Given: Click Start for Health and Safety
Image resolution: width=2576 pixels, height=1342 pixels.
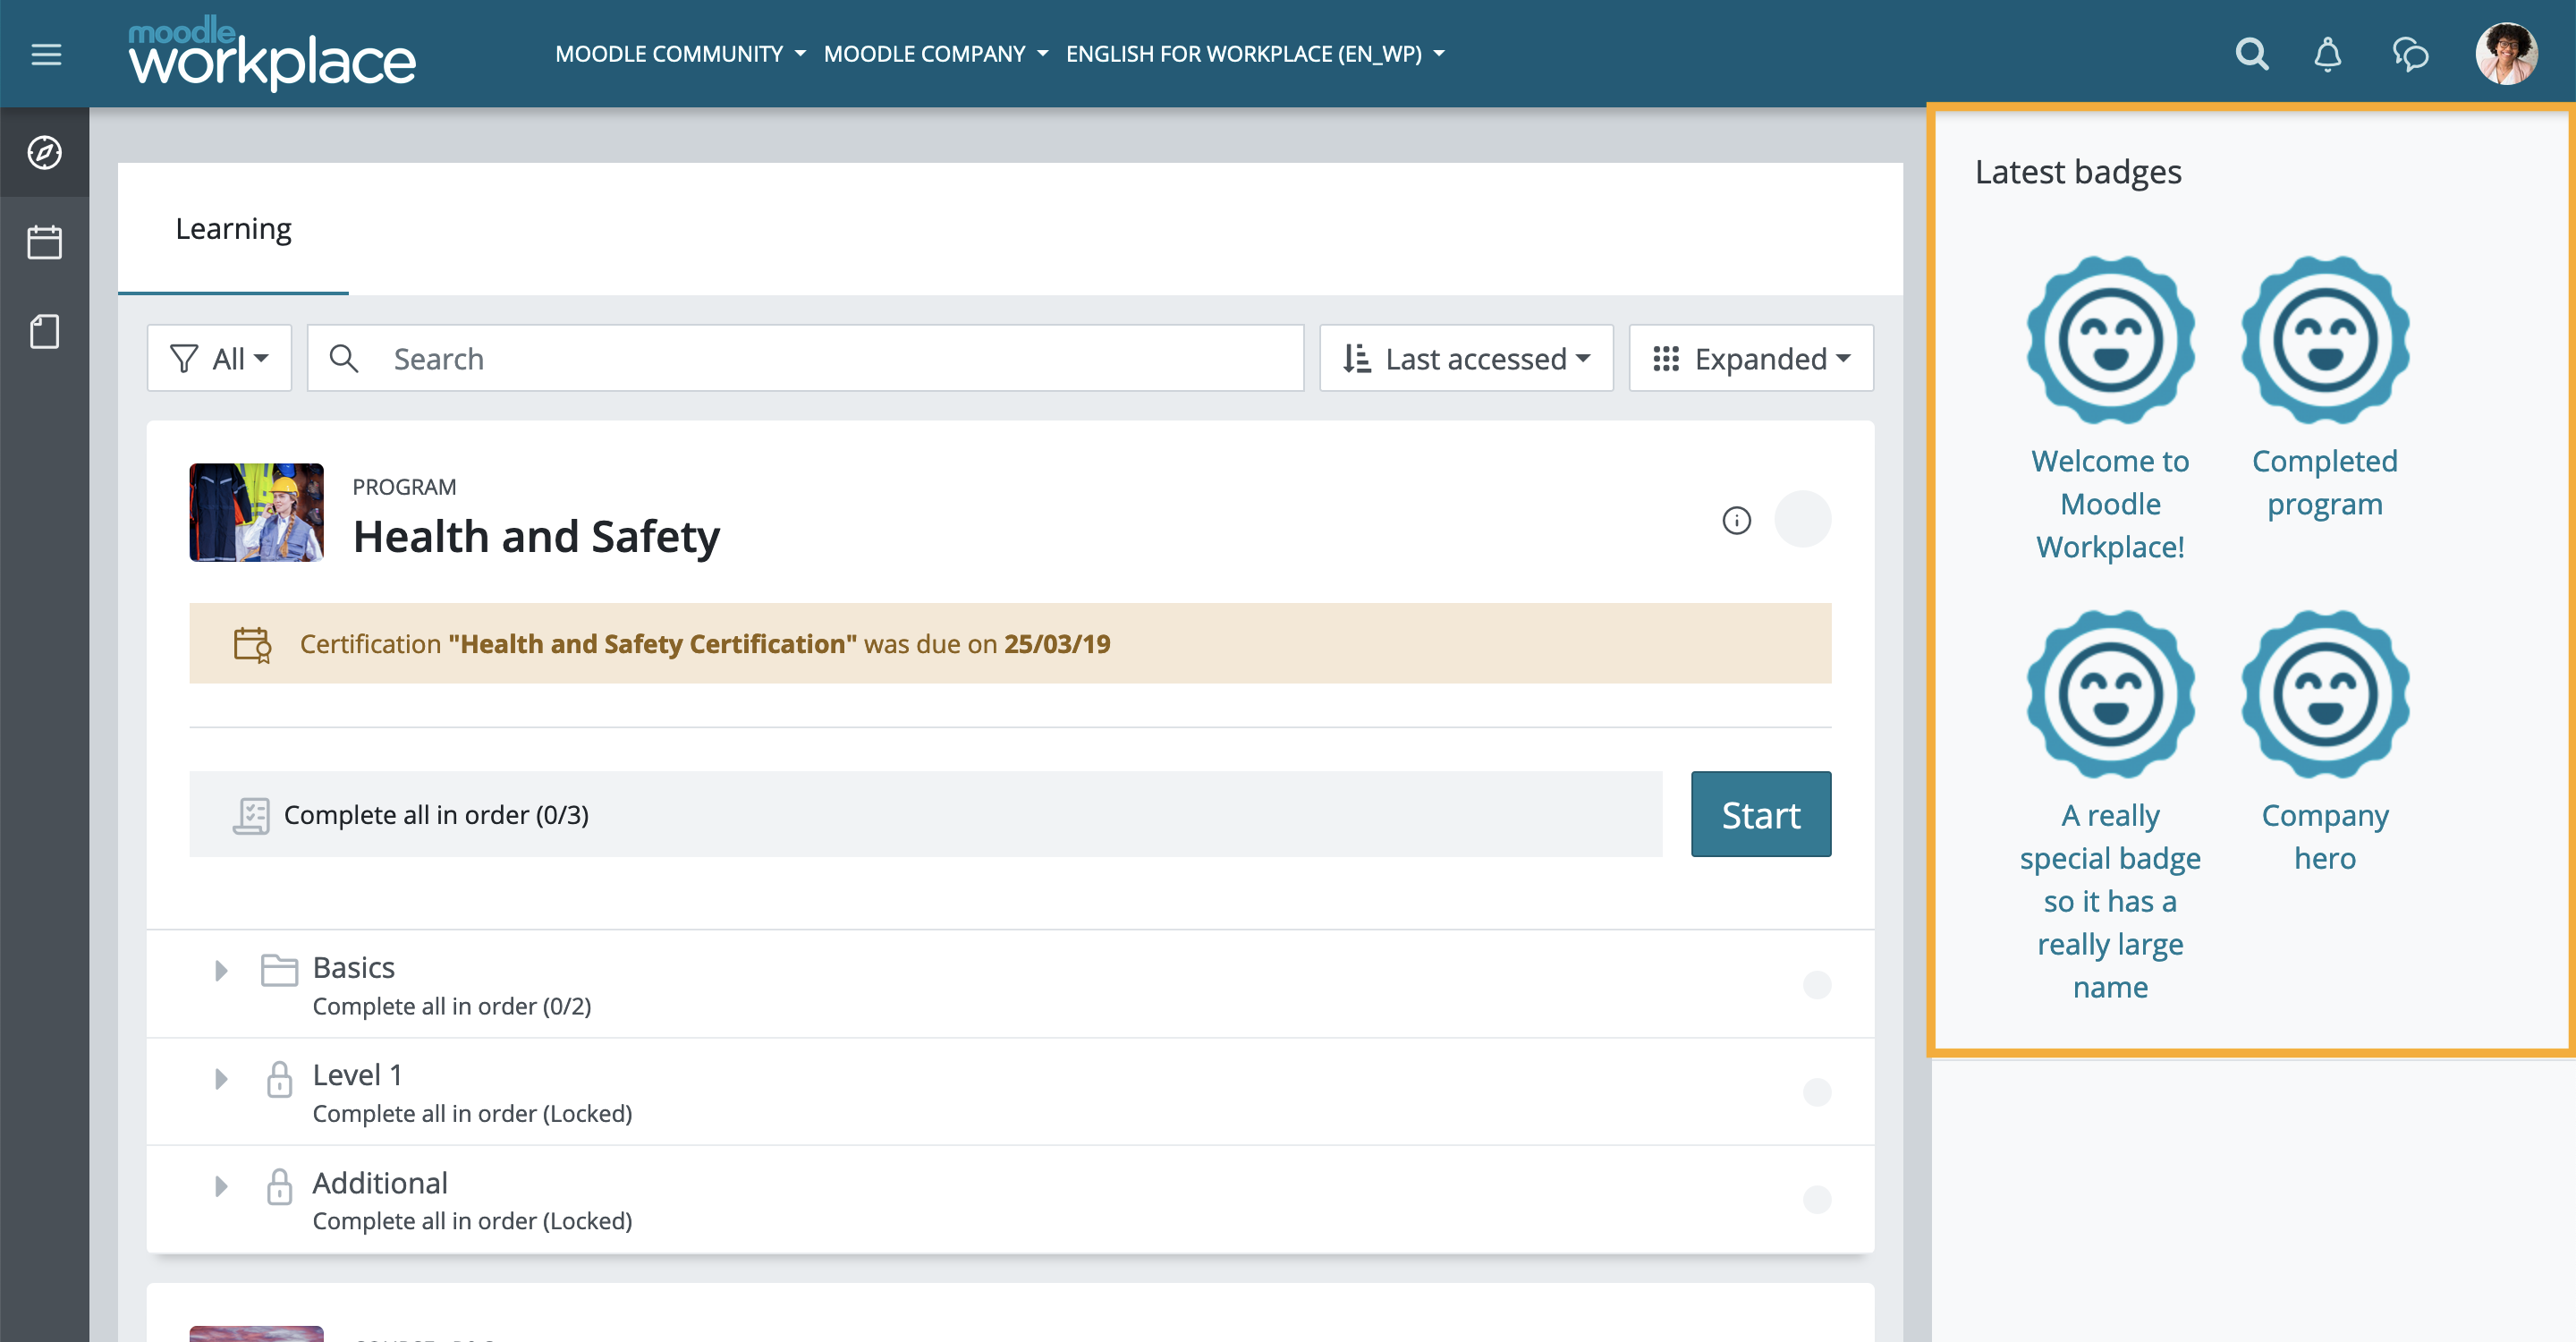Looking at the screenshot, I should [x=1761, y=814].
